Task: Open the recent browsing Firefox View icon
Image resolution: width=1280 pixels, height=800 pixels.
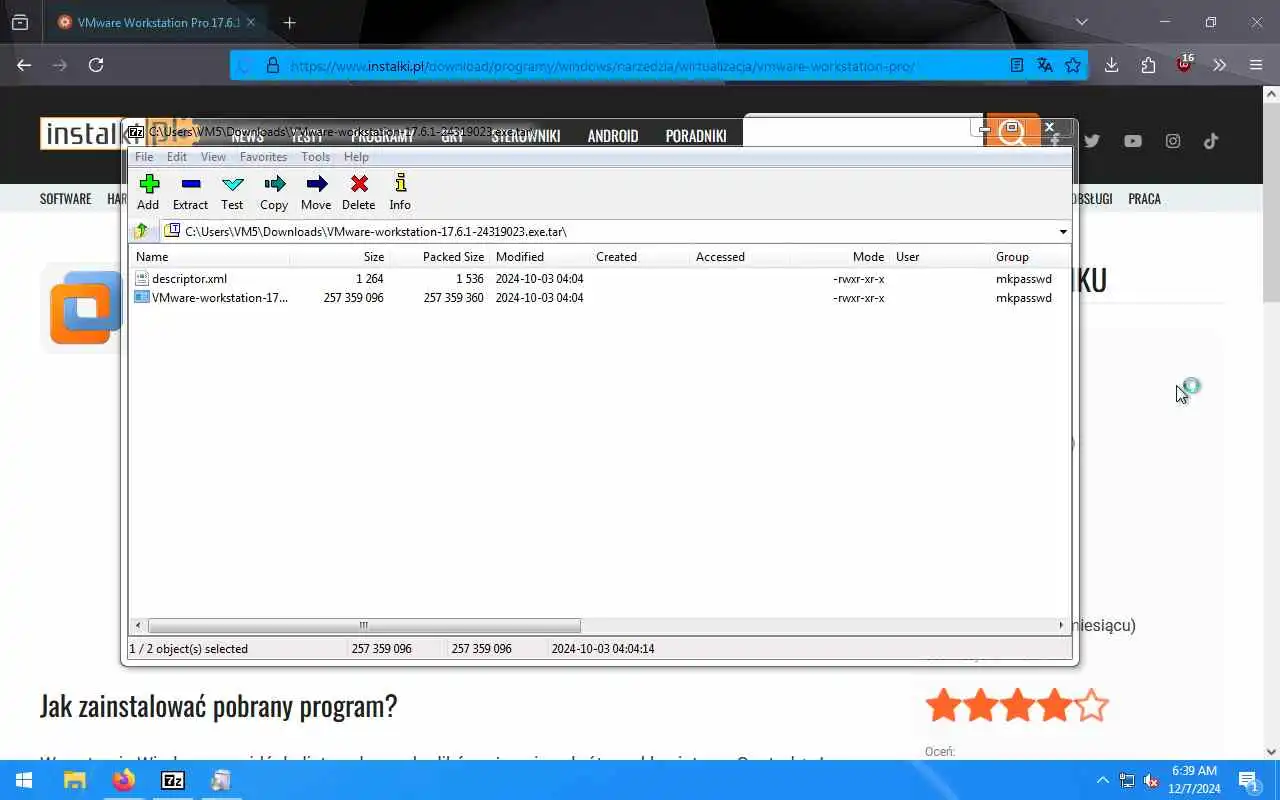Action: (x=20, y=22)
